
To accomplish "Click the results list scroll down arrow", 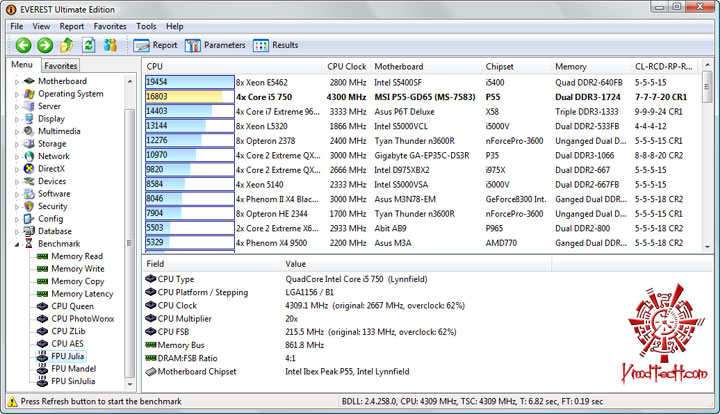I will 707,246.
